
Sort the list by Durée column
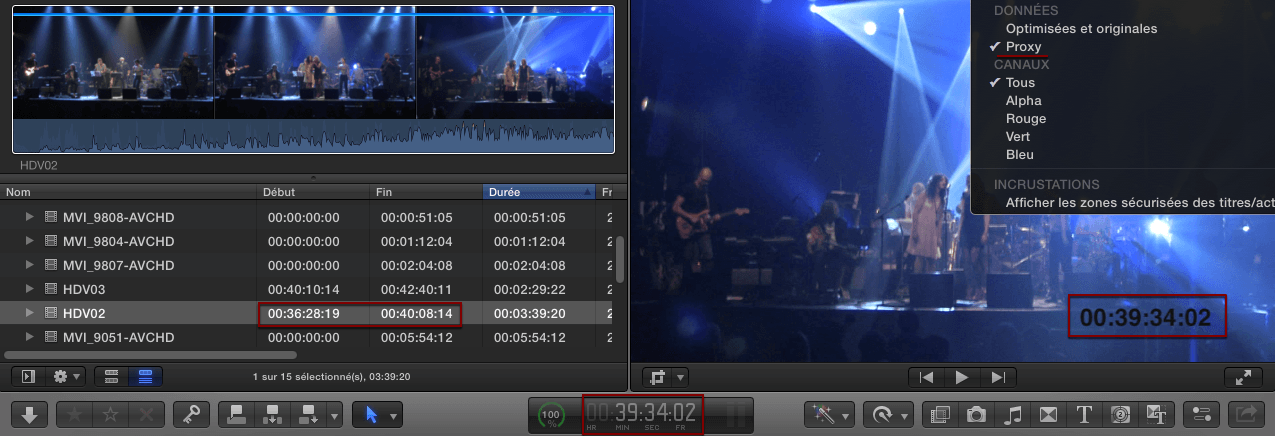539,191
